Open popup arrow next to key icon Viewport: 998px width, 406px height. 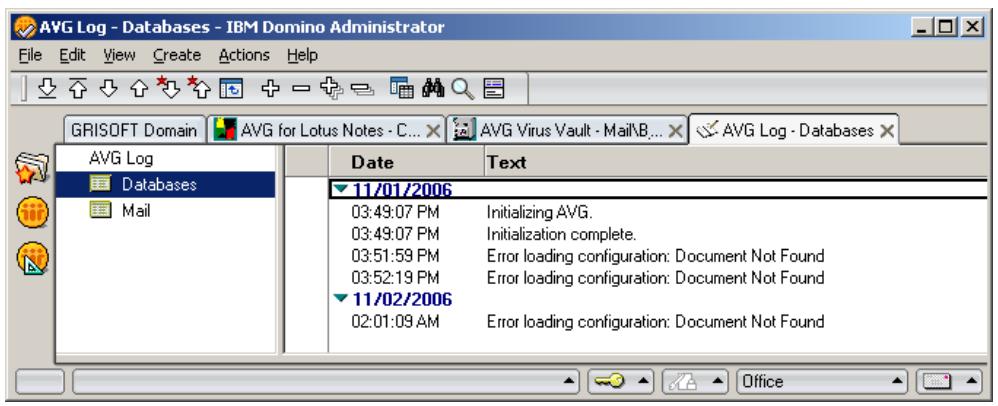tap(642, 381)
